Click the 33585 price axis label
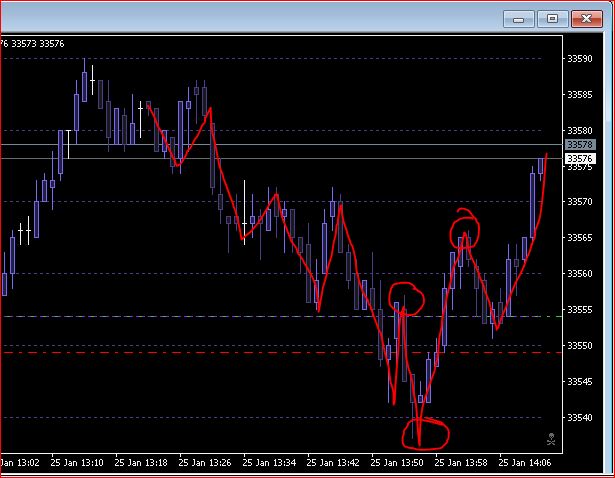 pos(580,95)
